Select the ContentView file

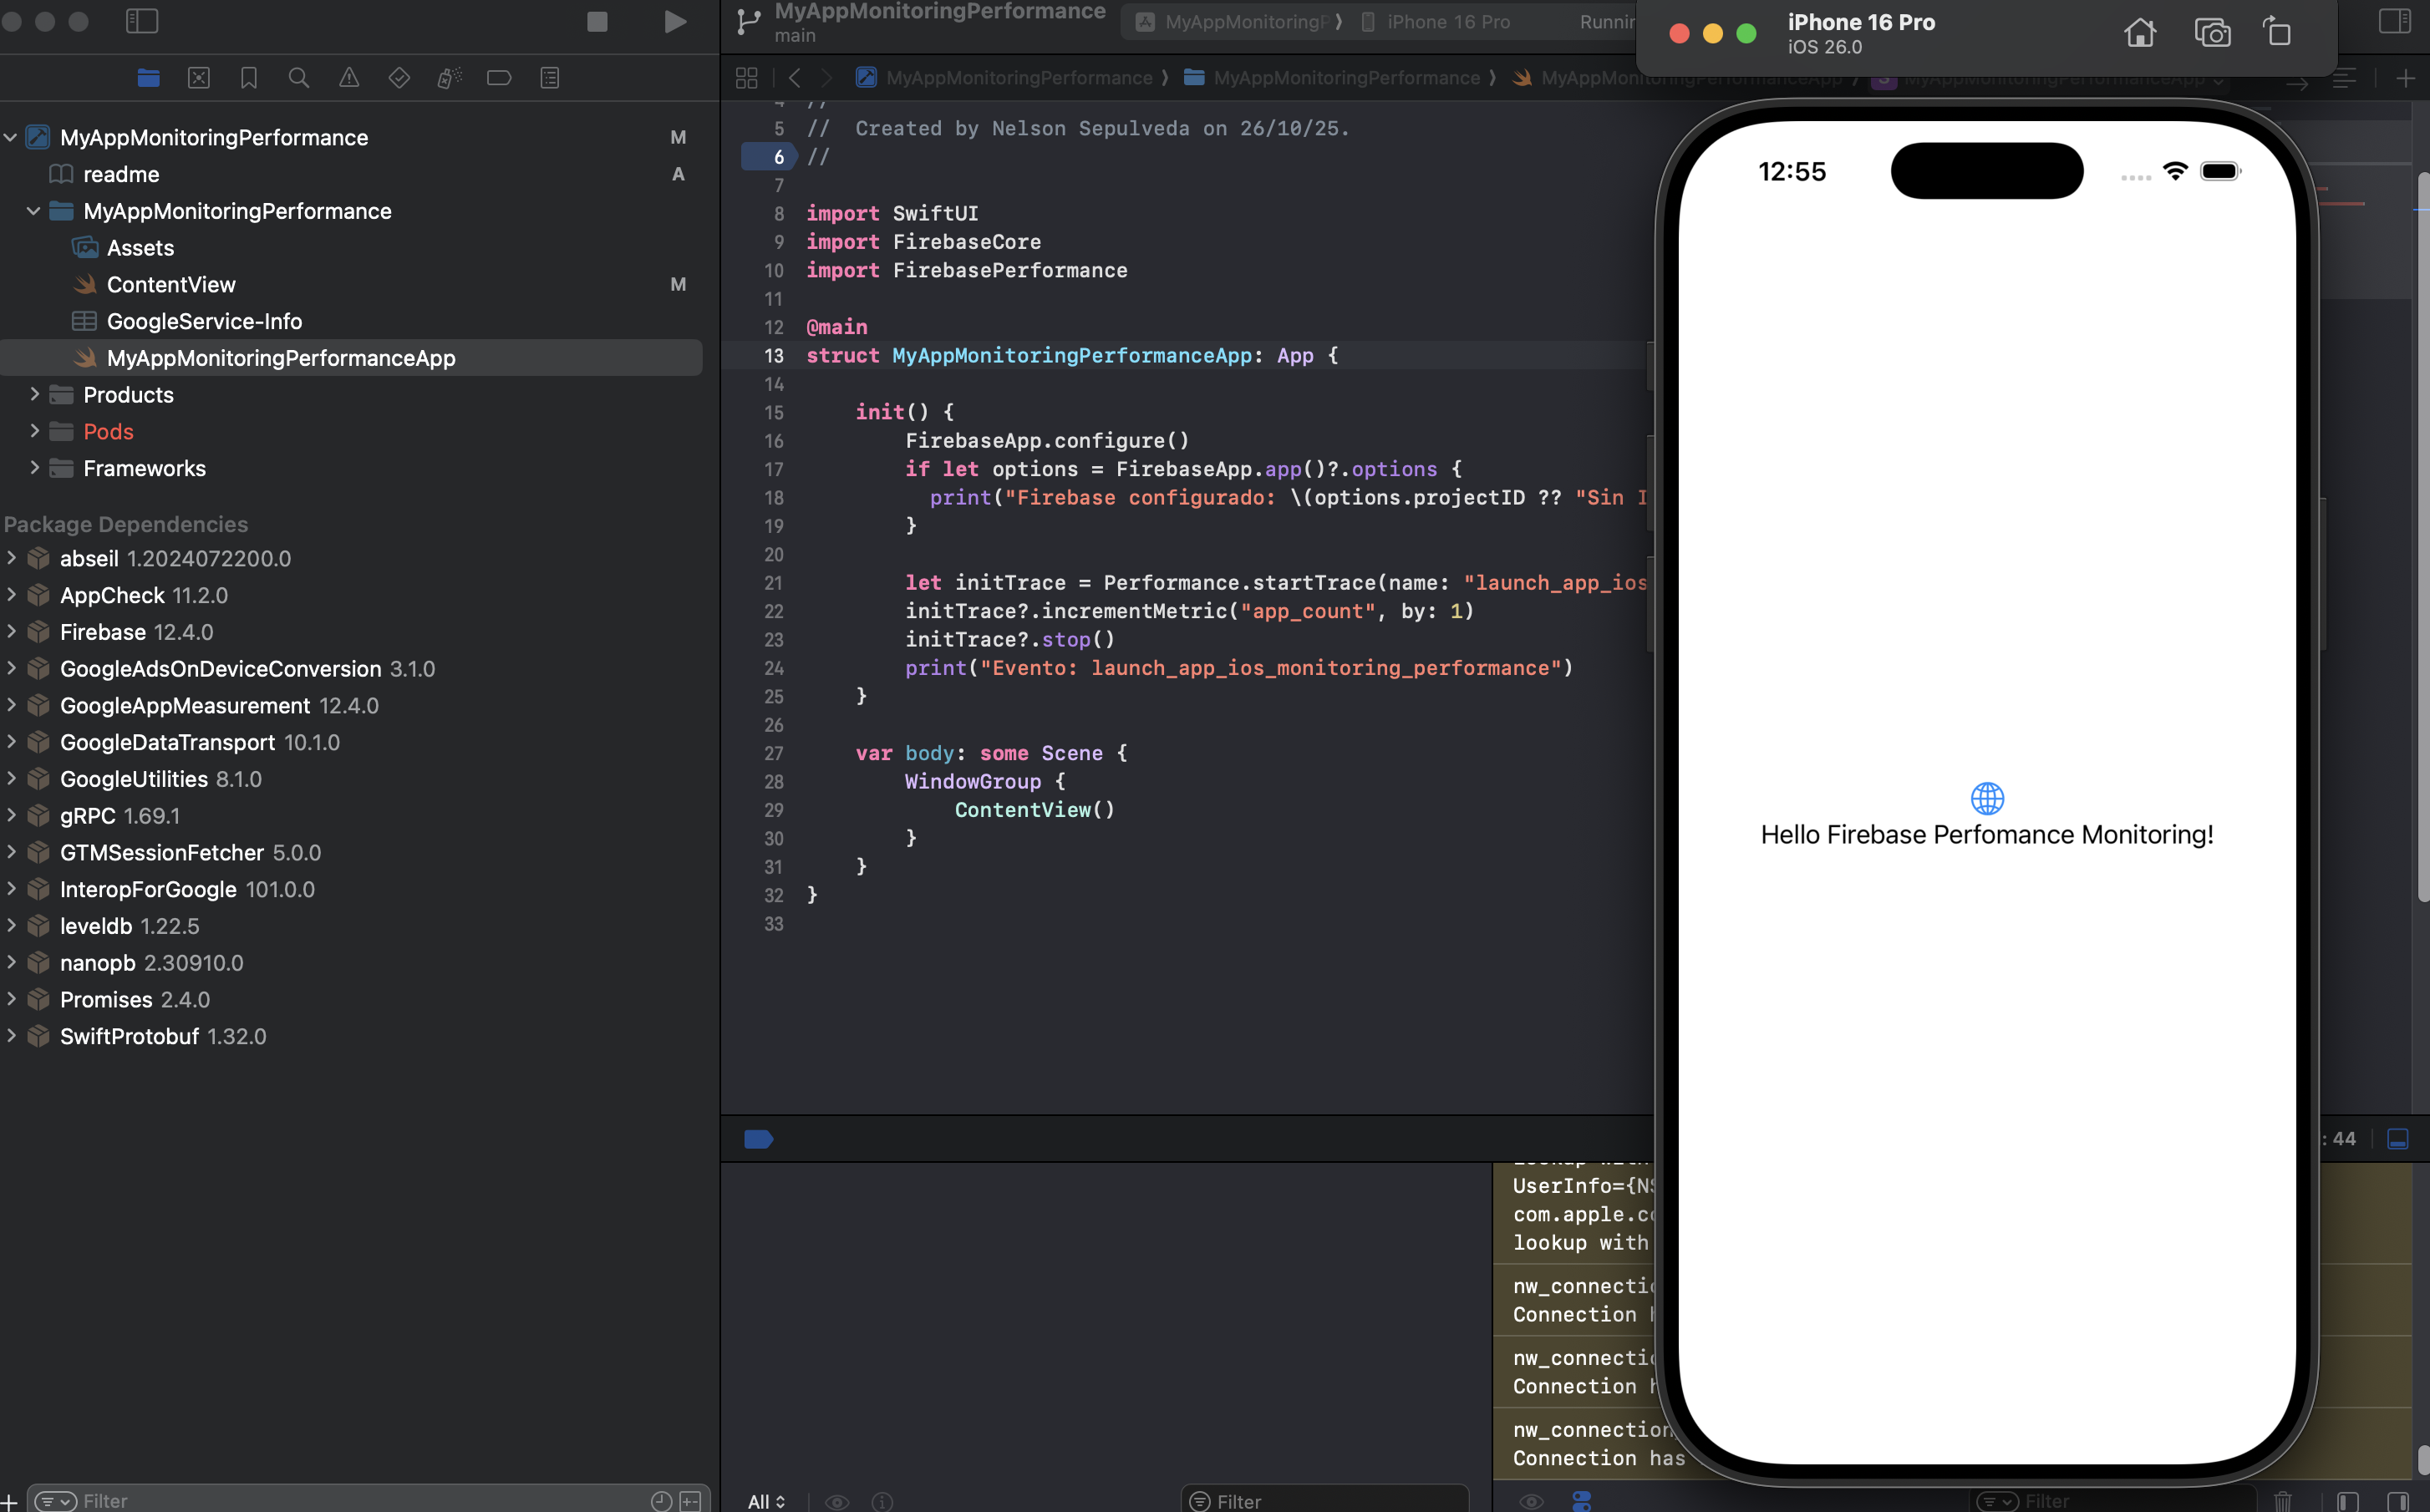tap(171, 285)
